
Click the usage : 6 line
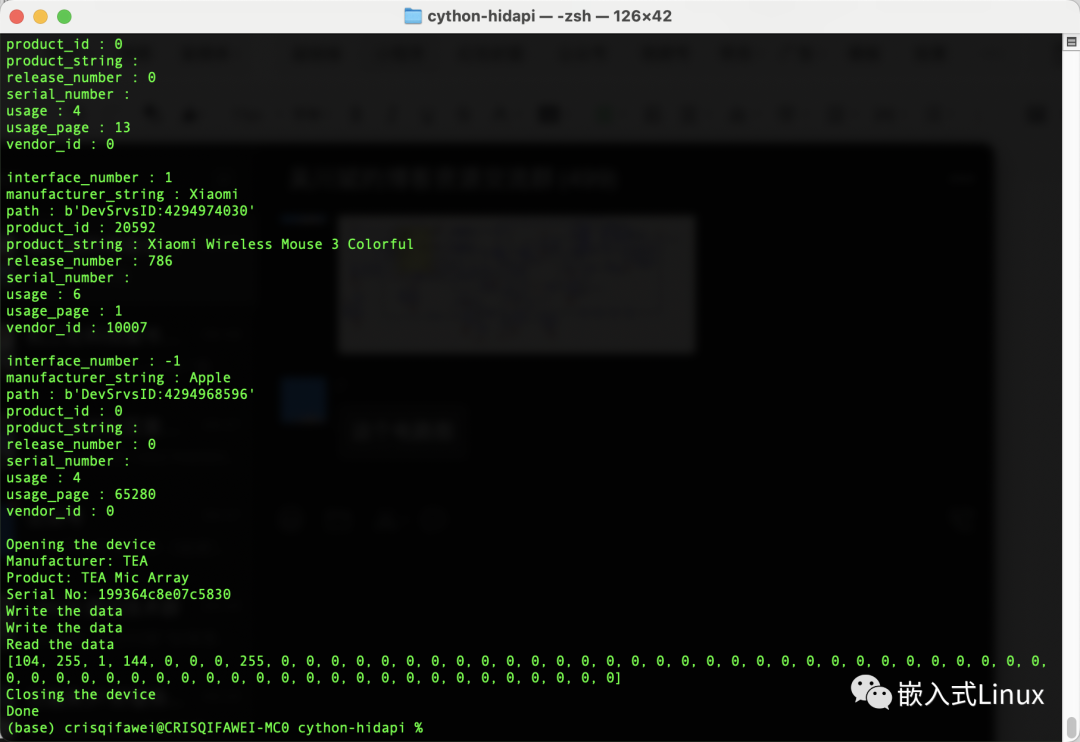(x=43, y=294)
